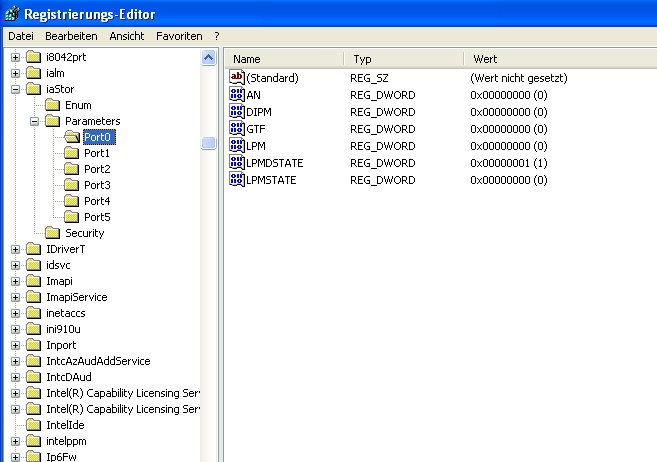Viewport: 657px width, 462px height.
Task: Expand the idsvc key
Action: pos(16,266)
